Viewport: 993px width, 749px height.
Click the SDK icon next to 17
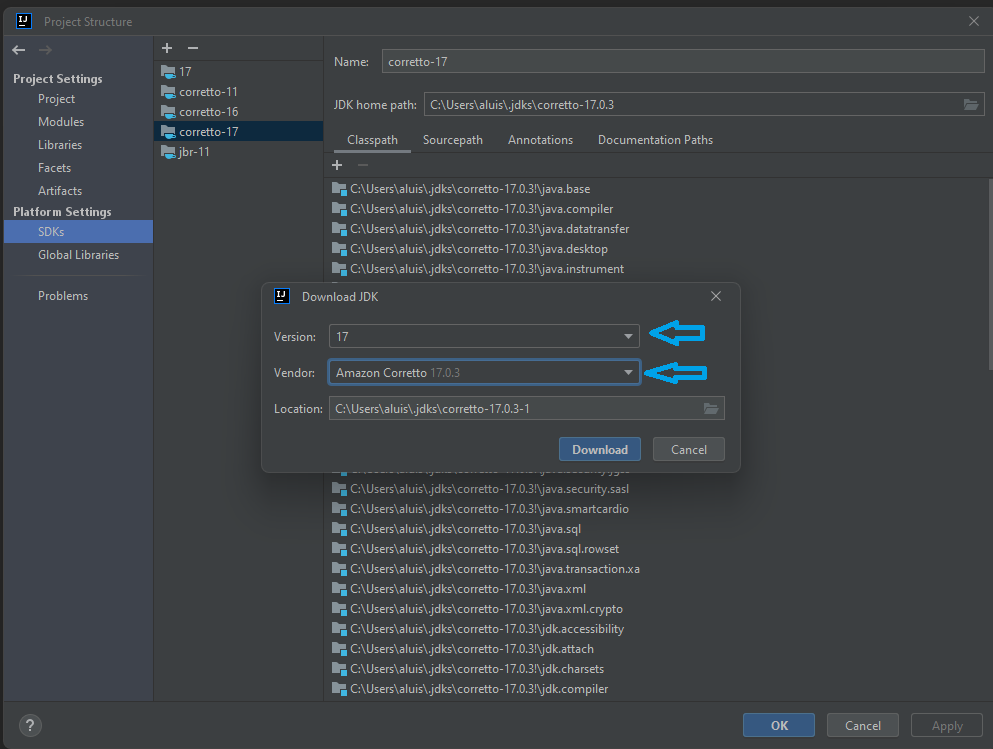[x=168, y=72]
